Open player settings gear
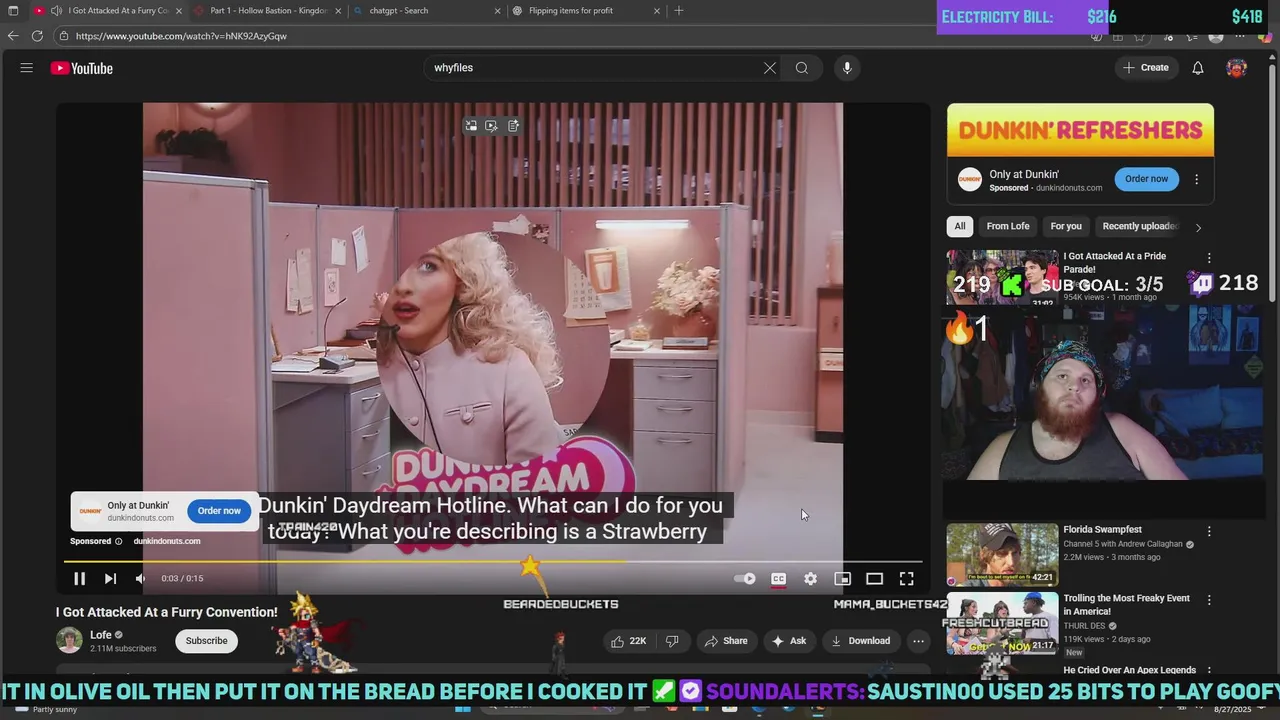This screenshot has height=720, width=1280. 810,578
